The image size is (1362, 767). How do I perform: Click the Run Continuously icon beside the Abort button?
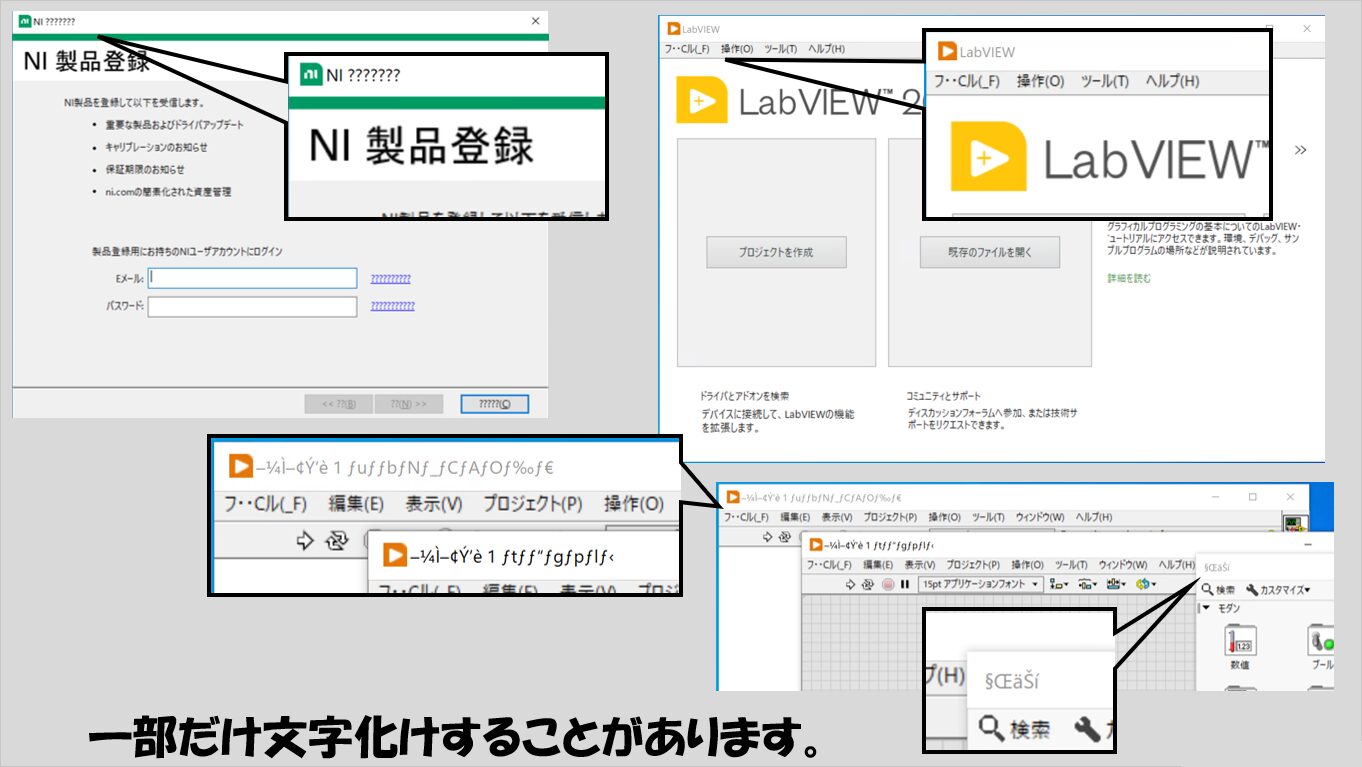point(868,584)
